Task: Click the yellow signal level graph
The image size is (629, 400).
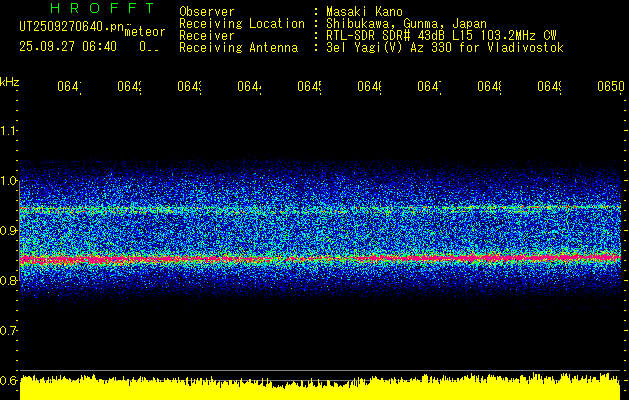Action: (320, 388)
